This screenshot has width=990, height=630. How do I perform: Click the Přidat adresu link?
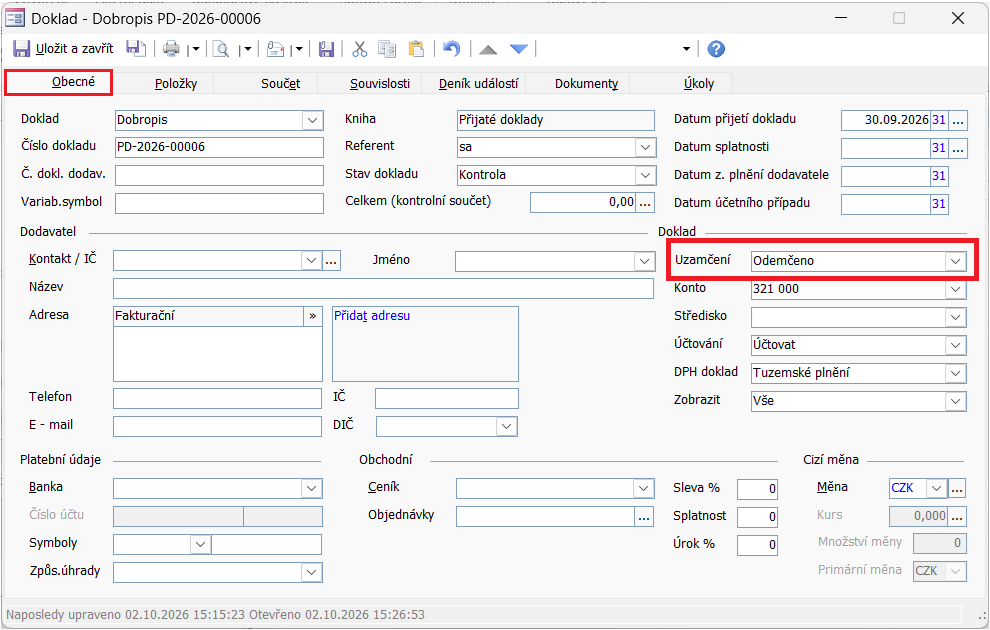pos(372,316)
